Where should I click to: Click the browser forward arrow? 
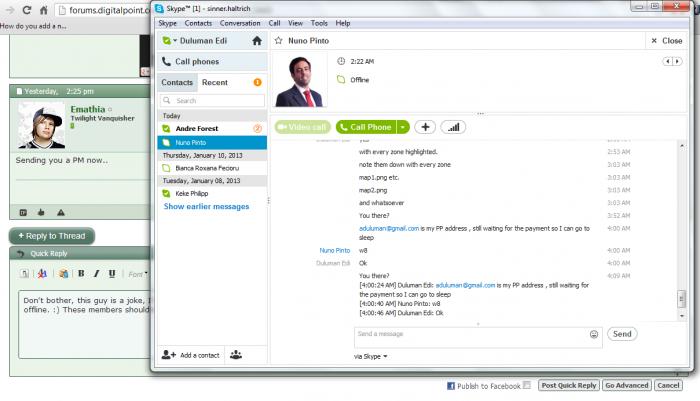[x=10, y=10]
